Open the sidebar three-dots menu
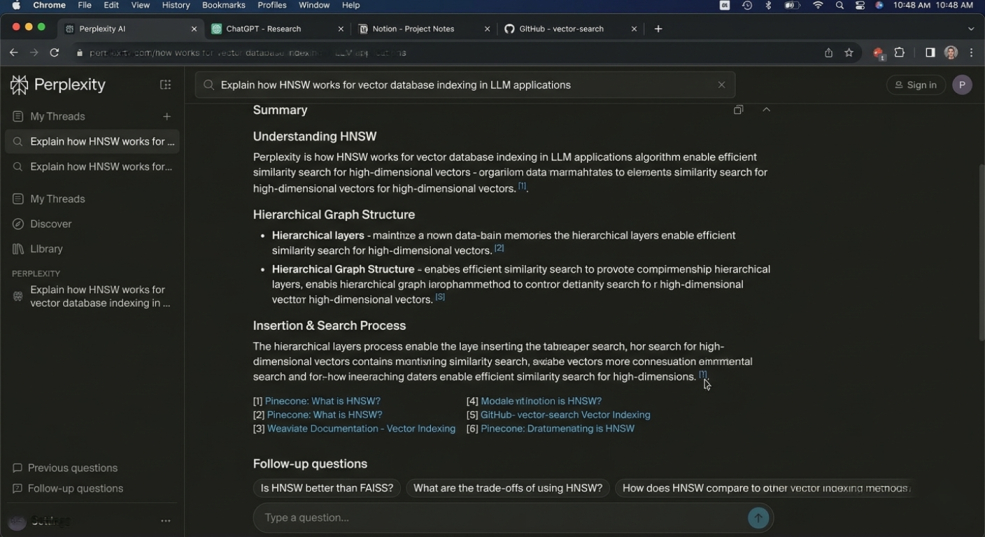Viewport: 985px width, 537px height. [165, 521]
